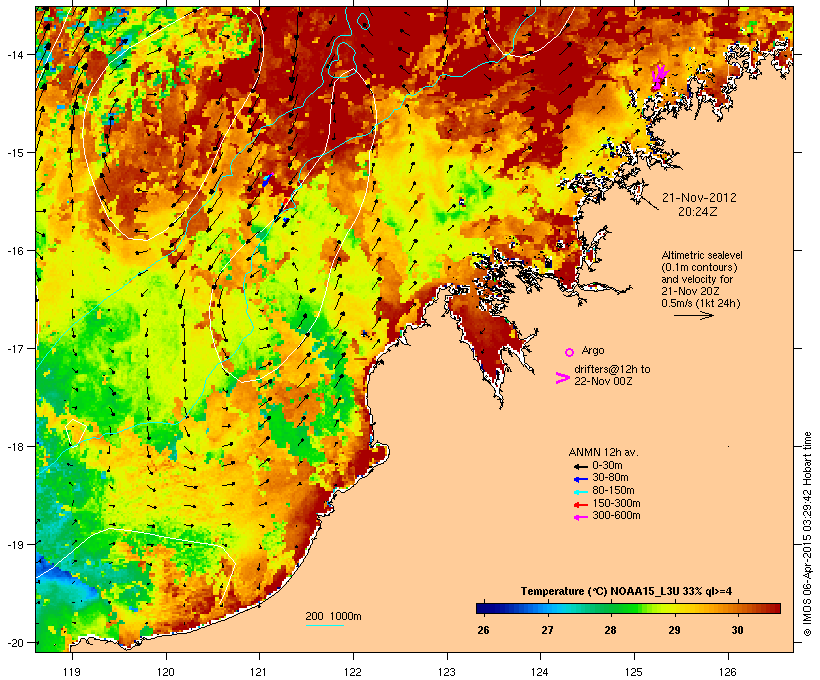This screenshot has height=680, width=820.
Task: Click the Altimetric sealevel text
Action: (702, 255)
